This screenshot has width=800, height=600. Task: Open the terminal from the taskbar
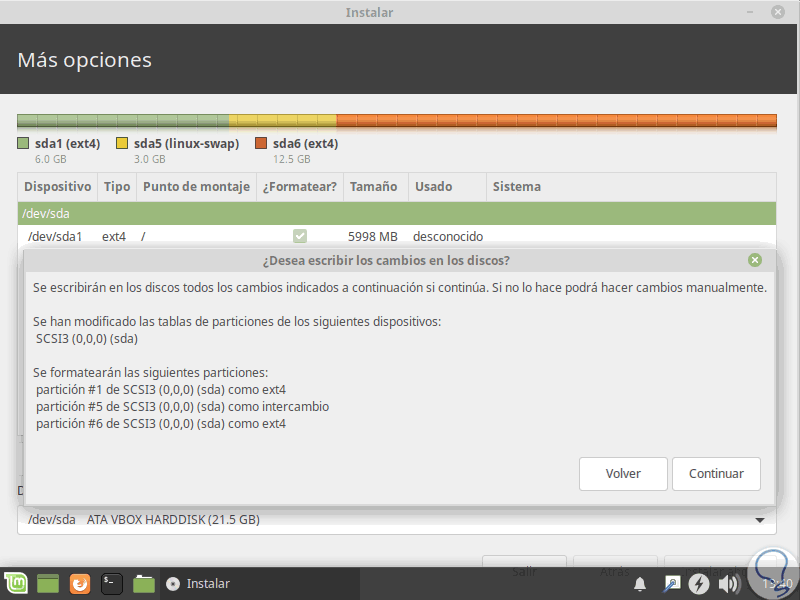tap(111, 583)
